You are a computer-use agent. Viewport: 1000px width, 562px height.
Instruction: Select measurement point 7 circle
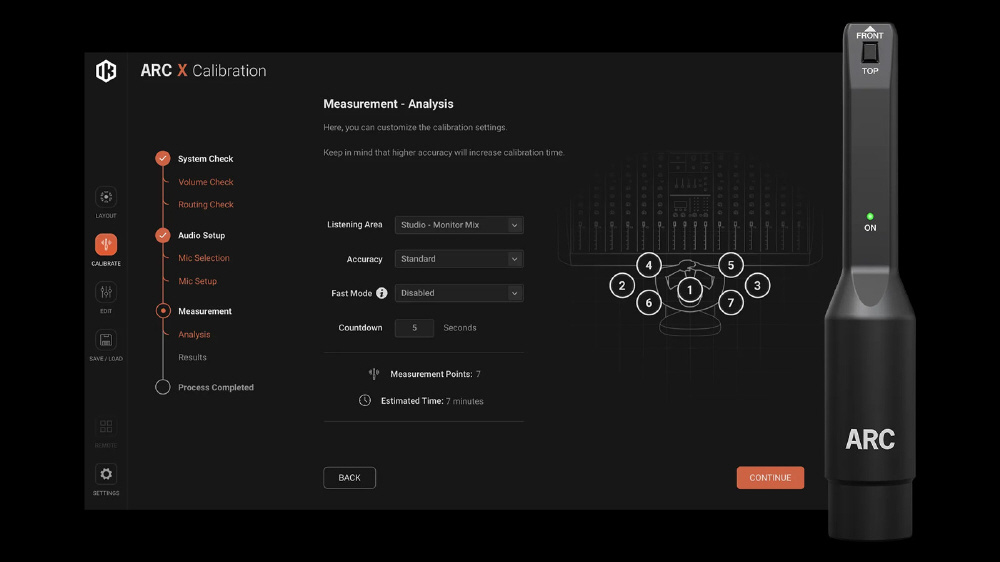pyautogui.click(x=731, y=302)
